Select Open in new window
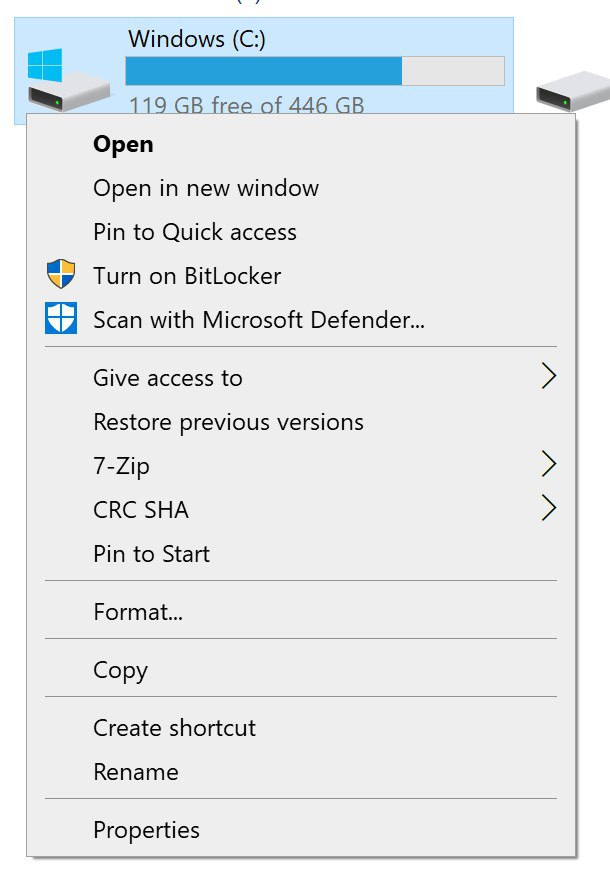Image resolution: width=610 pixels, height=894 pixels. click(x=206, y=188)
